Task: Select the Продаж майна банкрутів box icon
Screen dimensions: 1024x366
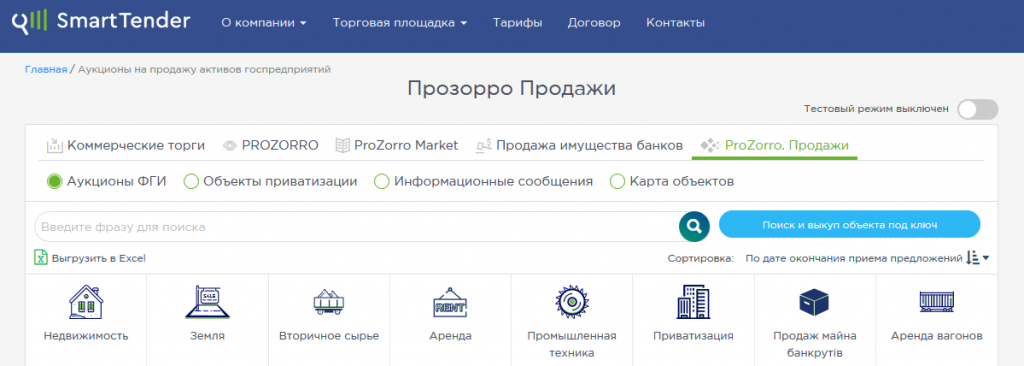Action: [814, 302]
